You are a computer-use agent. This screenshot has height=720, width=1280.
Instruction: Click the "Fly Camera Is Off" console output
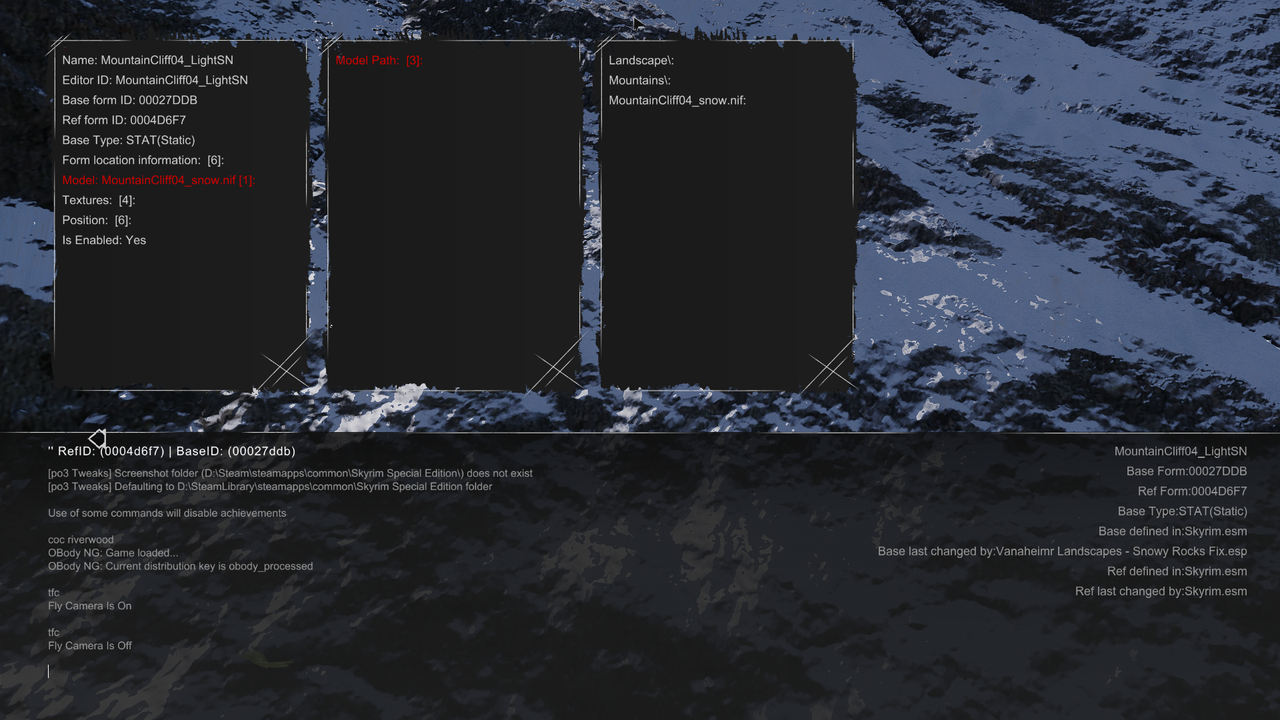tap(90, 646)
